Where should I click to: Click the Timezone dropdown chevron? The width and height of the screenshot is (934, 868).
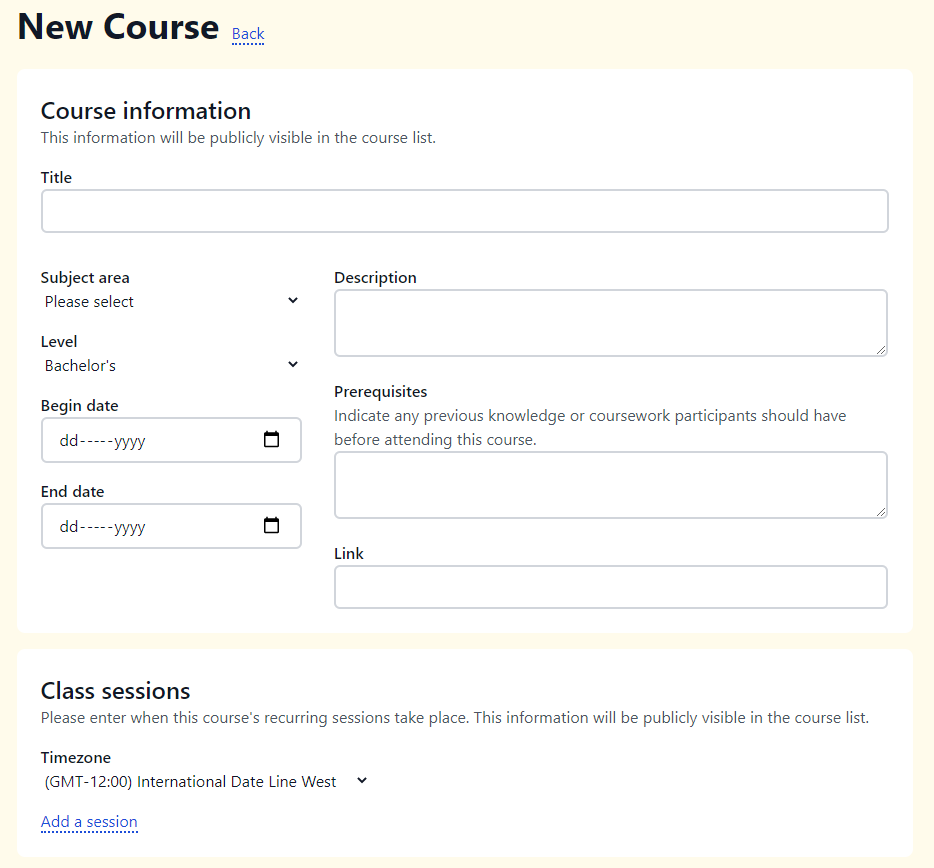point(360,781)
